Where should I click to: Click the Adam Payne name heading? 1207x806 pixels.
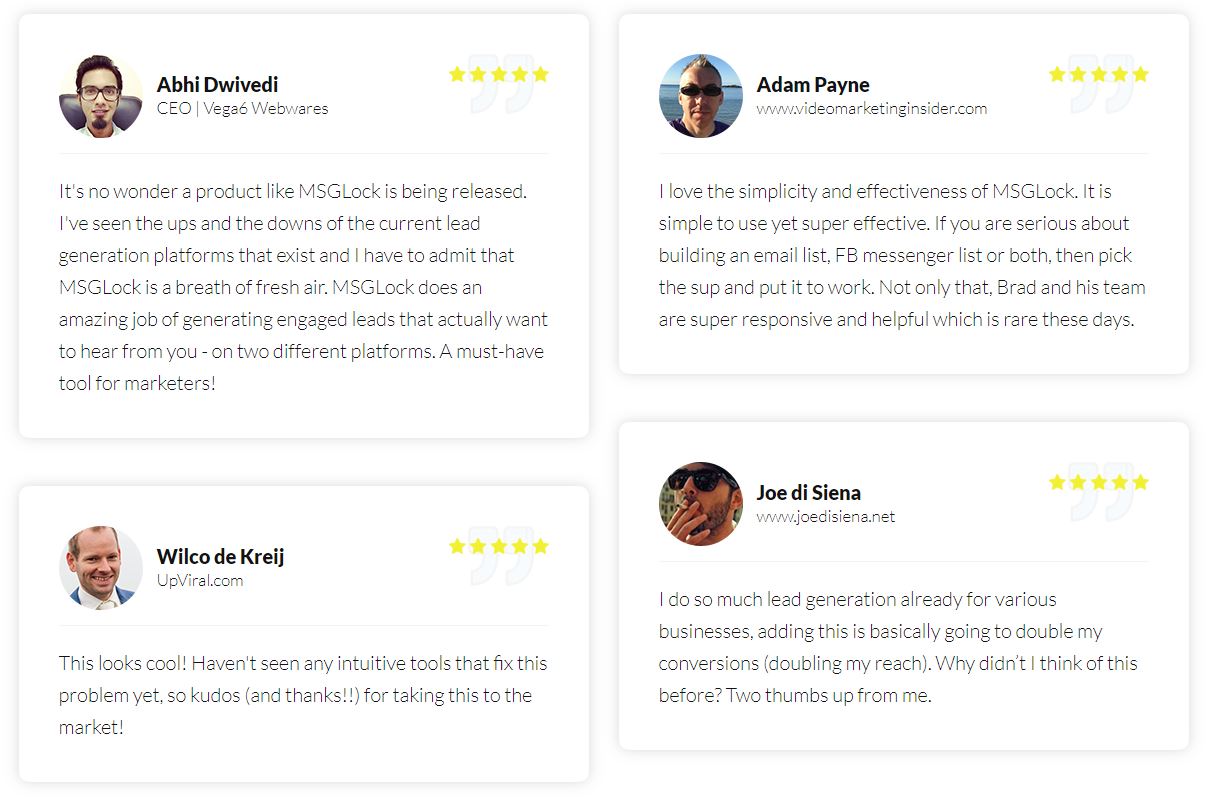point(813,85)
